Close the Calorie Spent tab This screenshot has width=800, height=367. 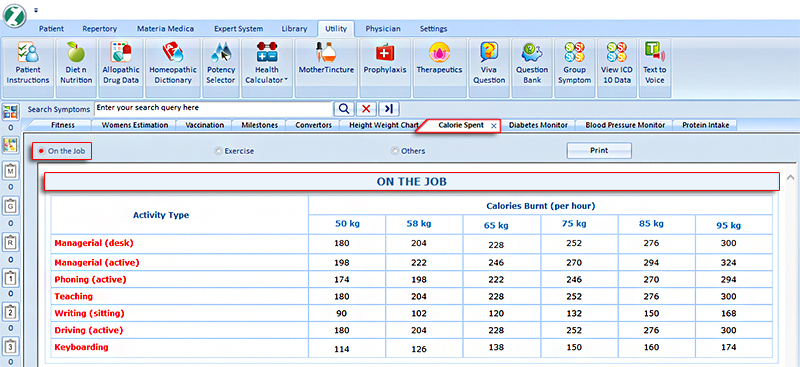point(493,126)
